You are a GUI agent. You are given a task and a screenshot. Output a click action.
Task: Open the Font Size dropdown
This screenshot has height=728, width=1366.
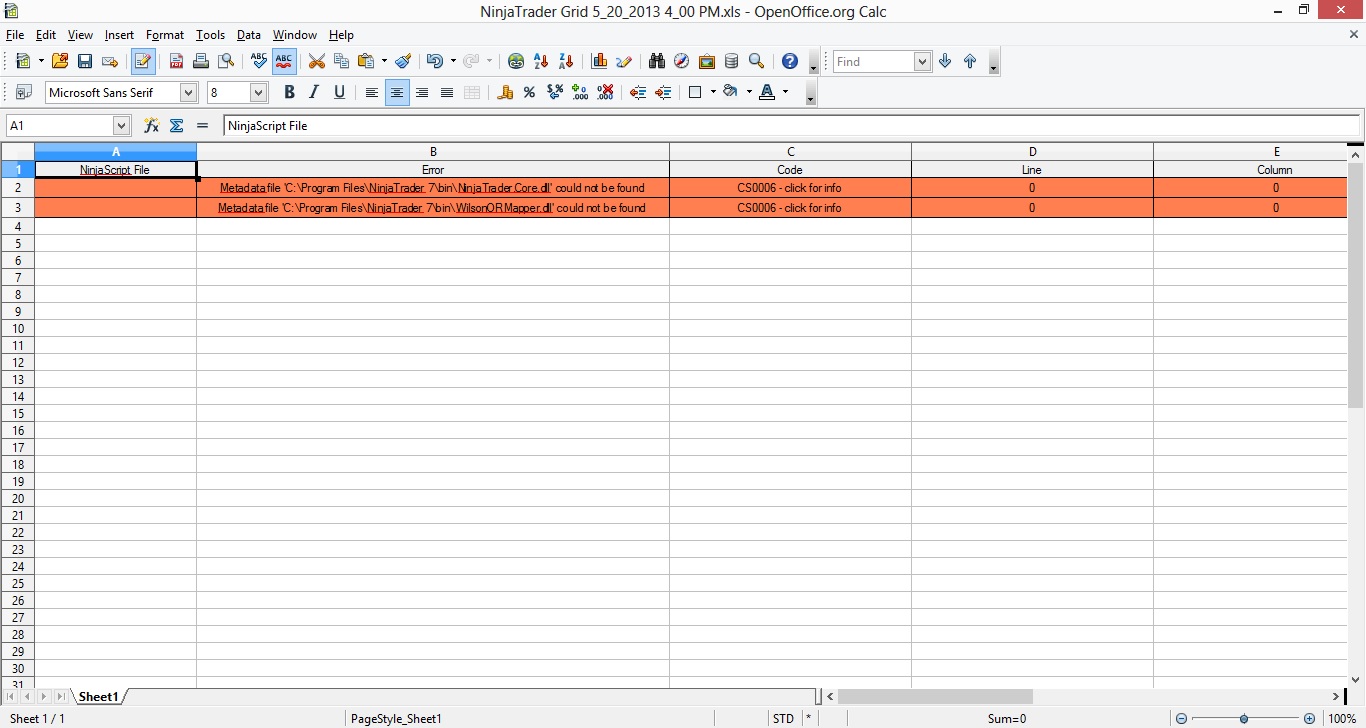259,93
